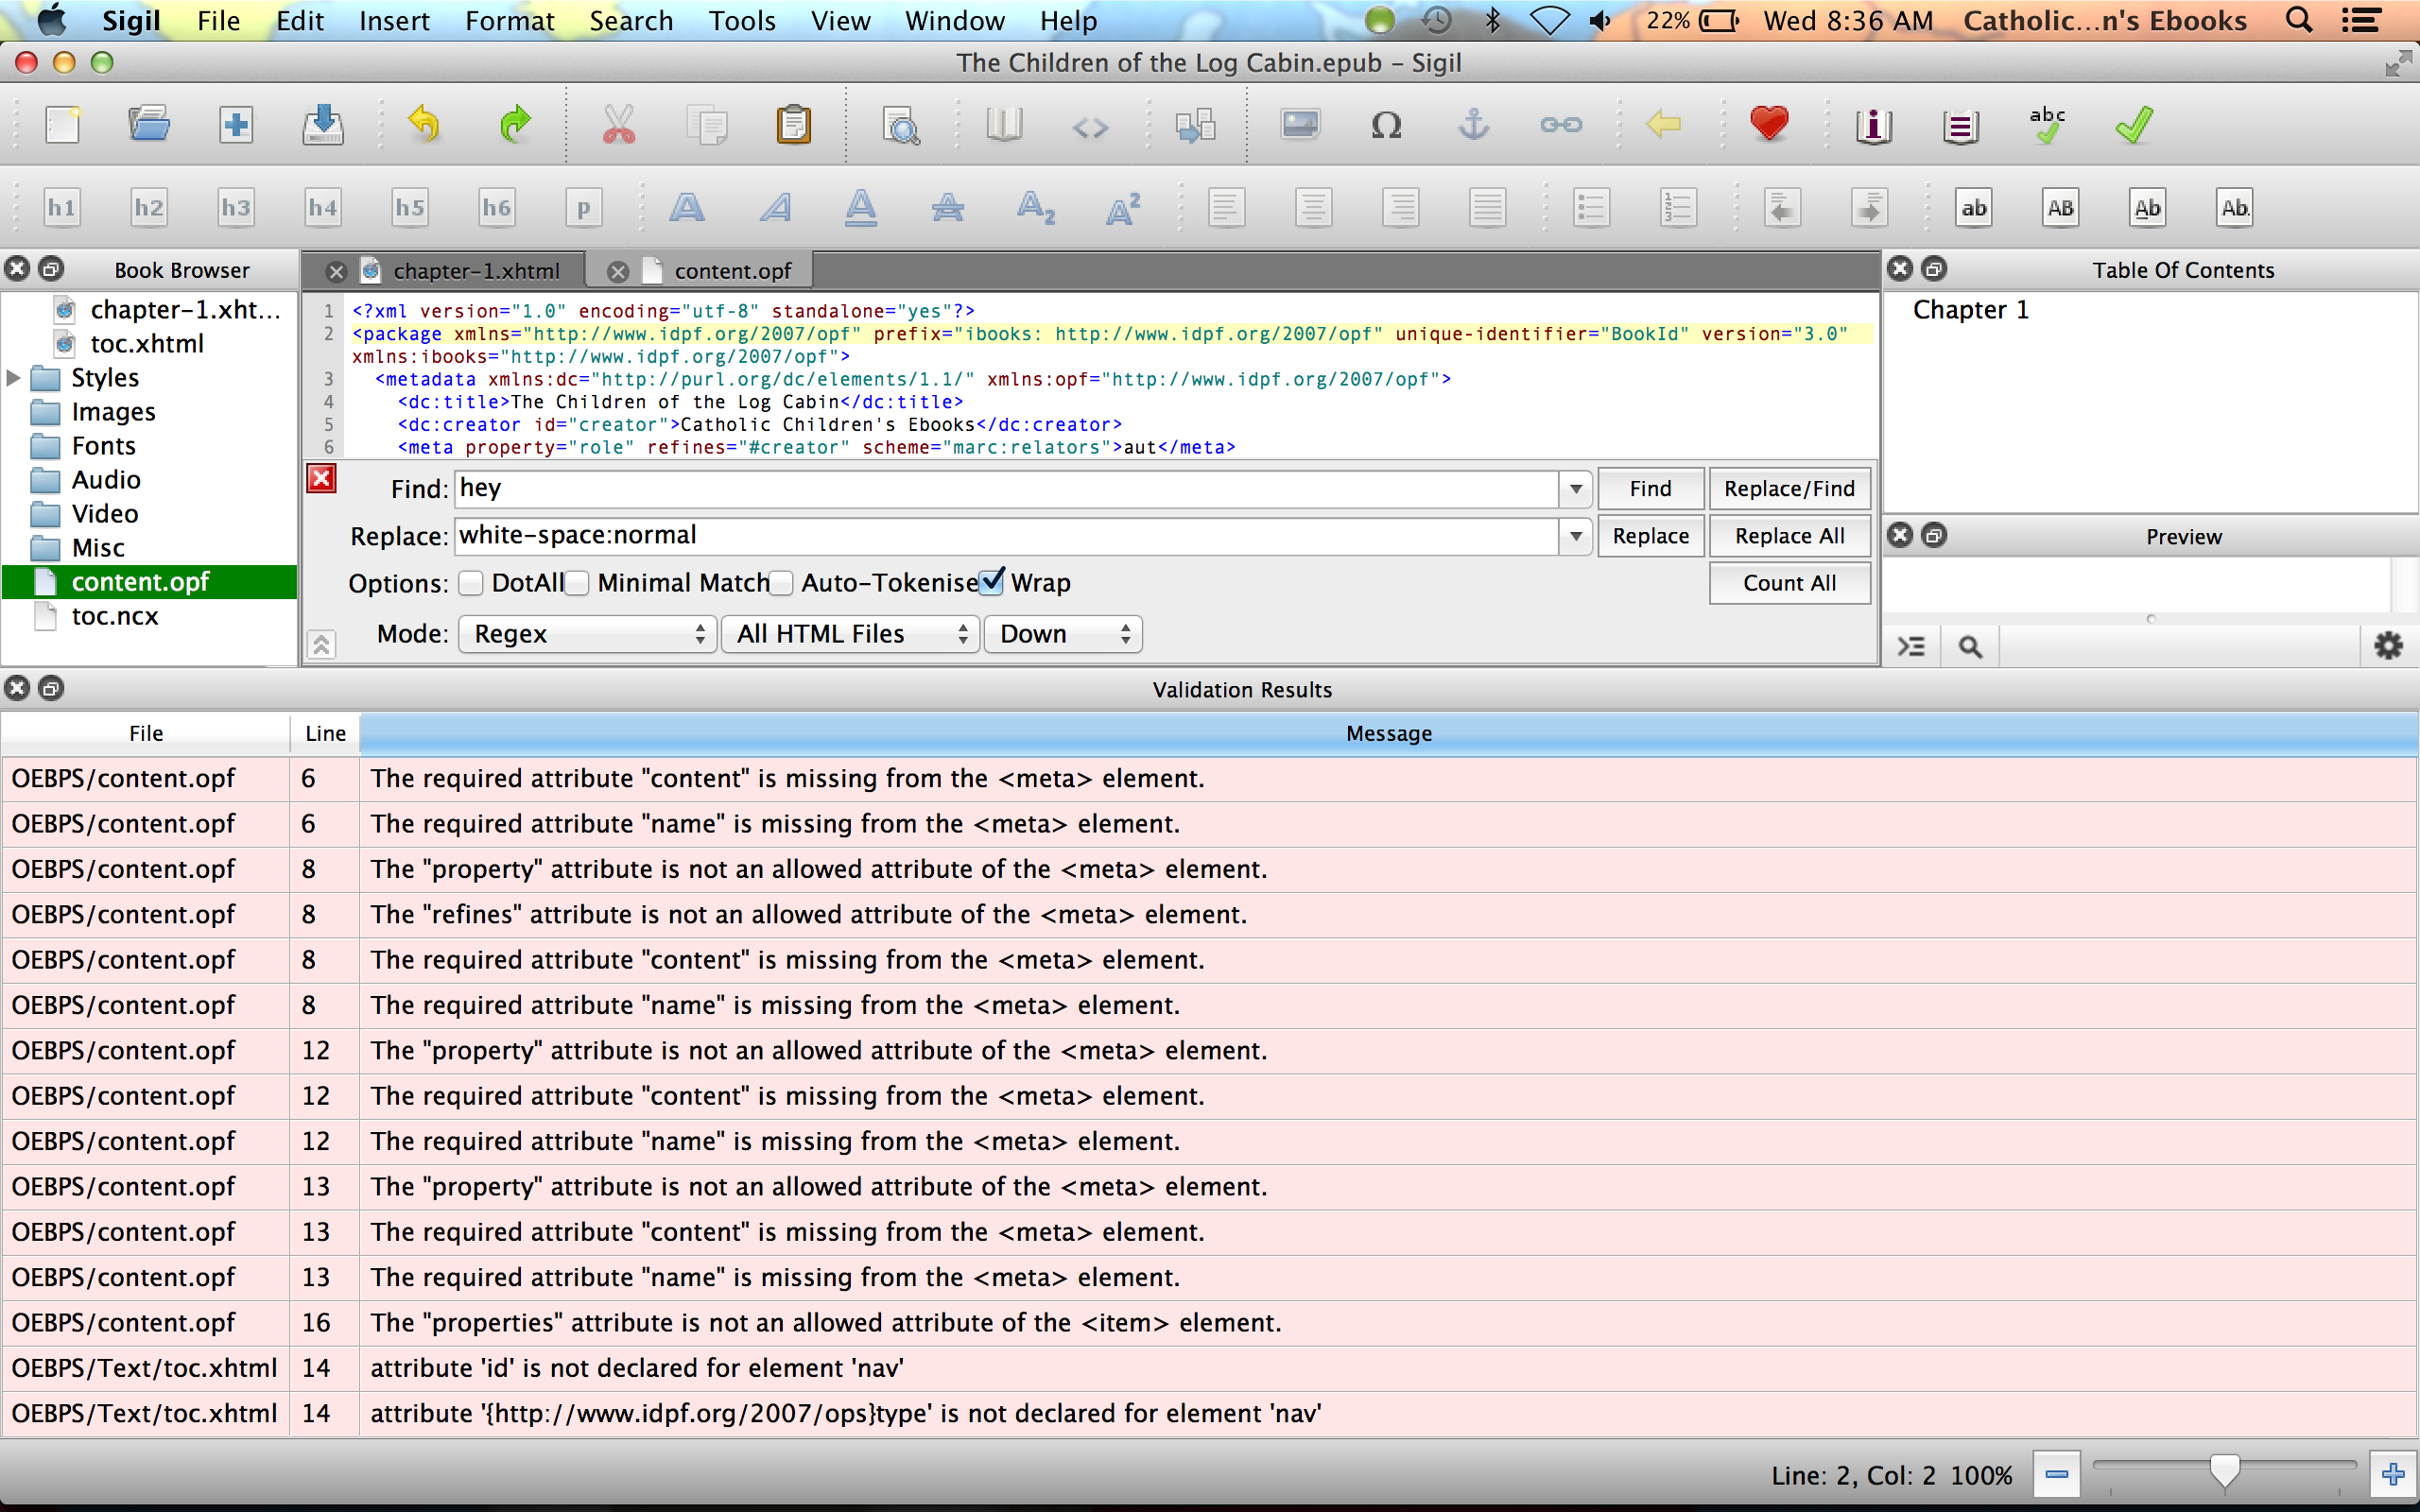Viewport: 2420px width, 1512px height.
Task: Expand the Styles folder in Book Browser
Action: click(13, 378)
